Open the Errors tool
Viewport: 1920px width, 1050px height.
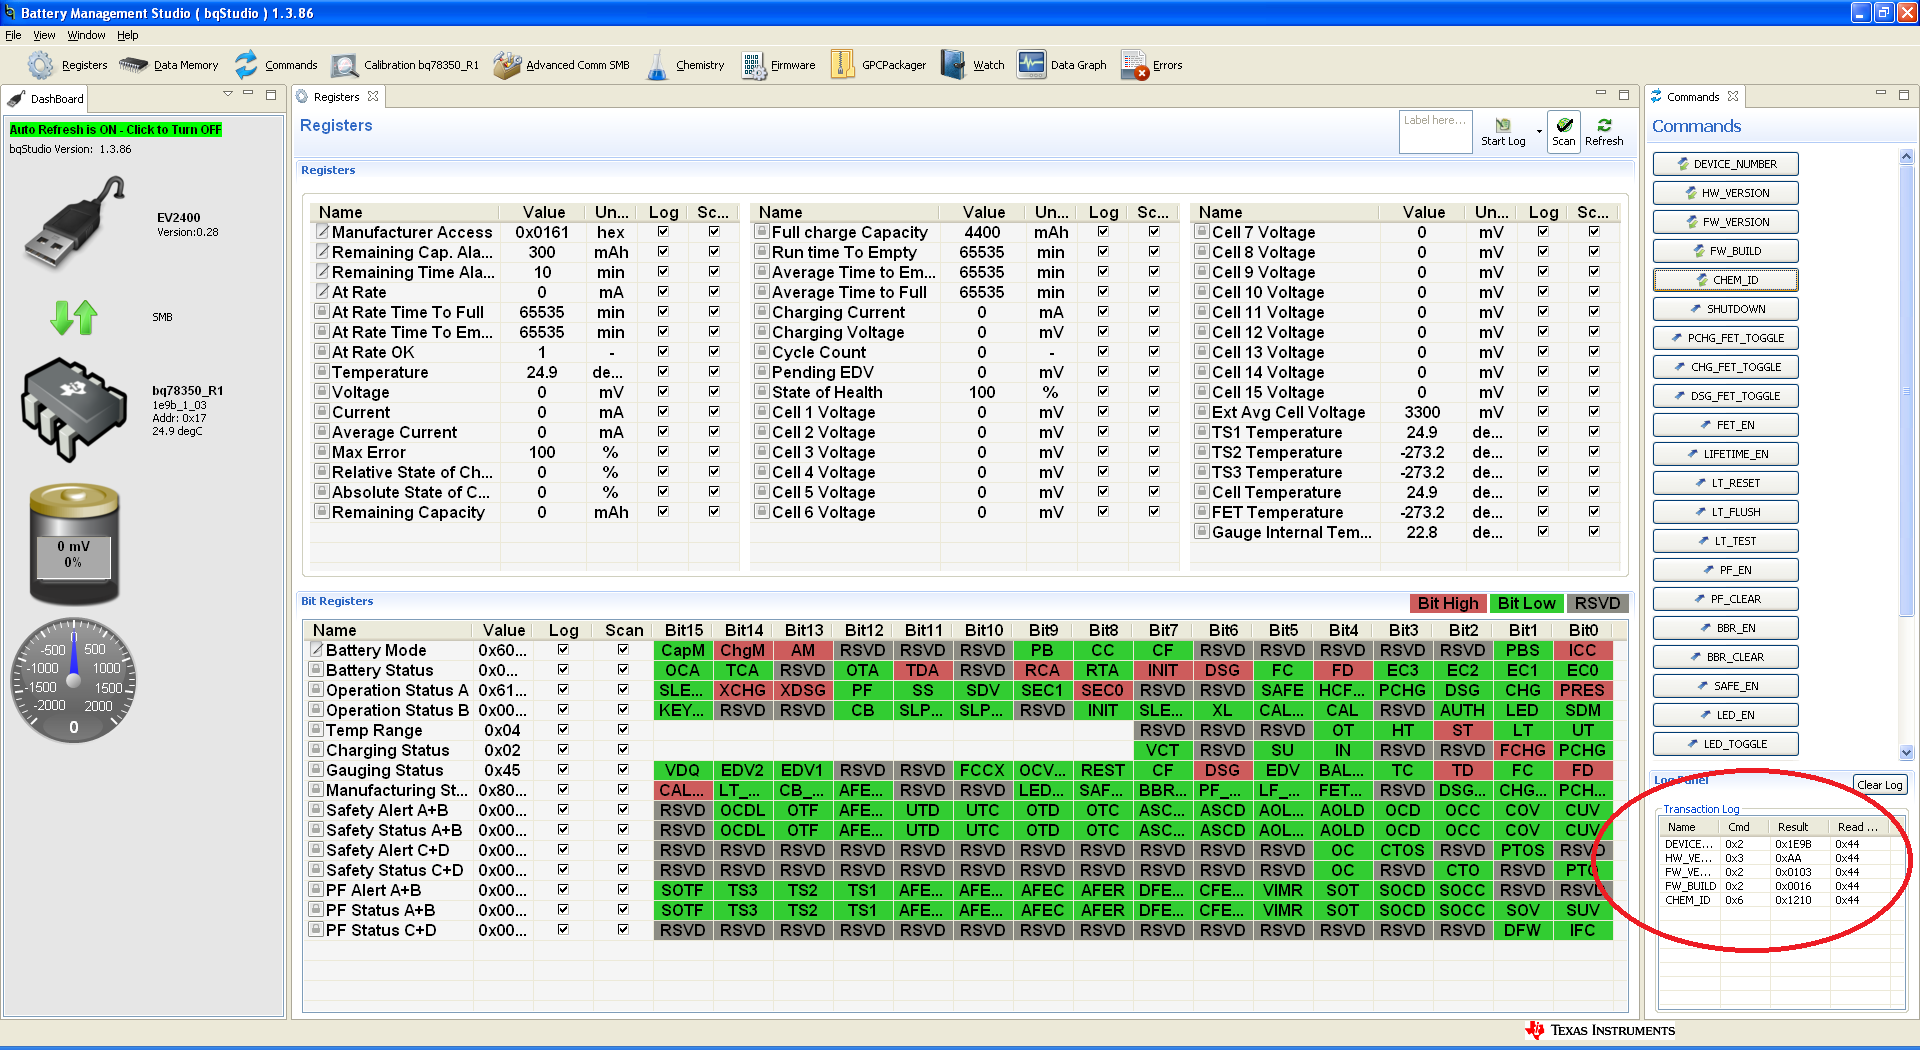coord(1151,65)
